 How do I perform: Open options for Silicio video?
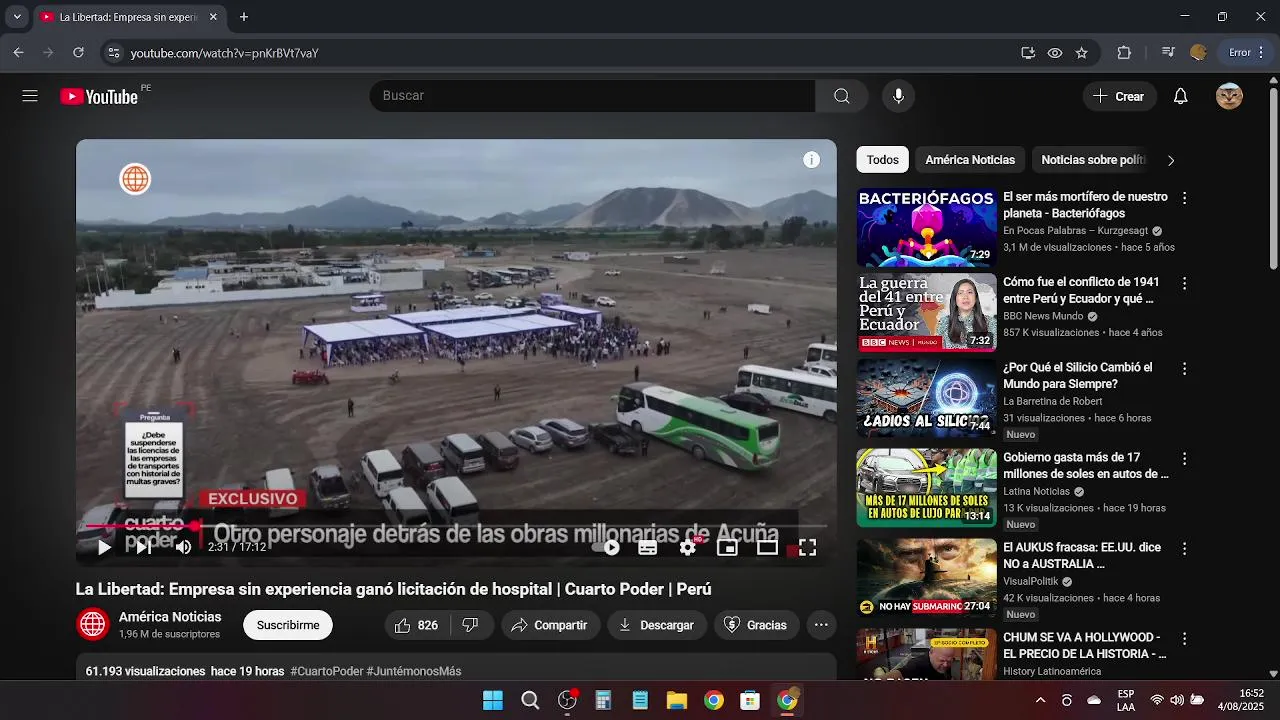[1184, 369]
